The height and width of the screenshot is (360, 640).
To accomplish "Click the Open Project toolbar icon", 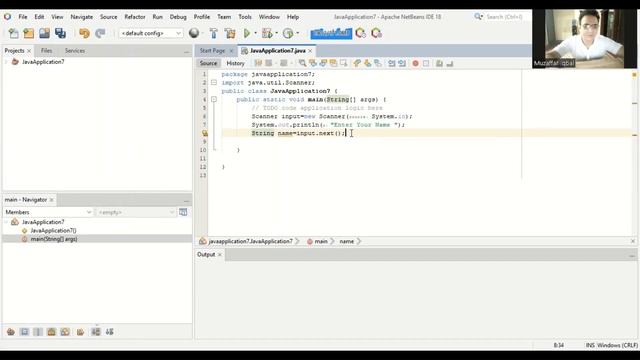I will pyautogui.click(x=44, y=33).
